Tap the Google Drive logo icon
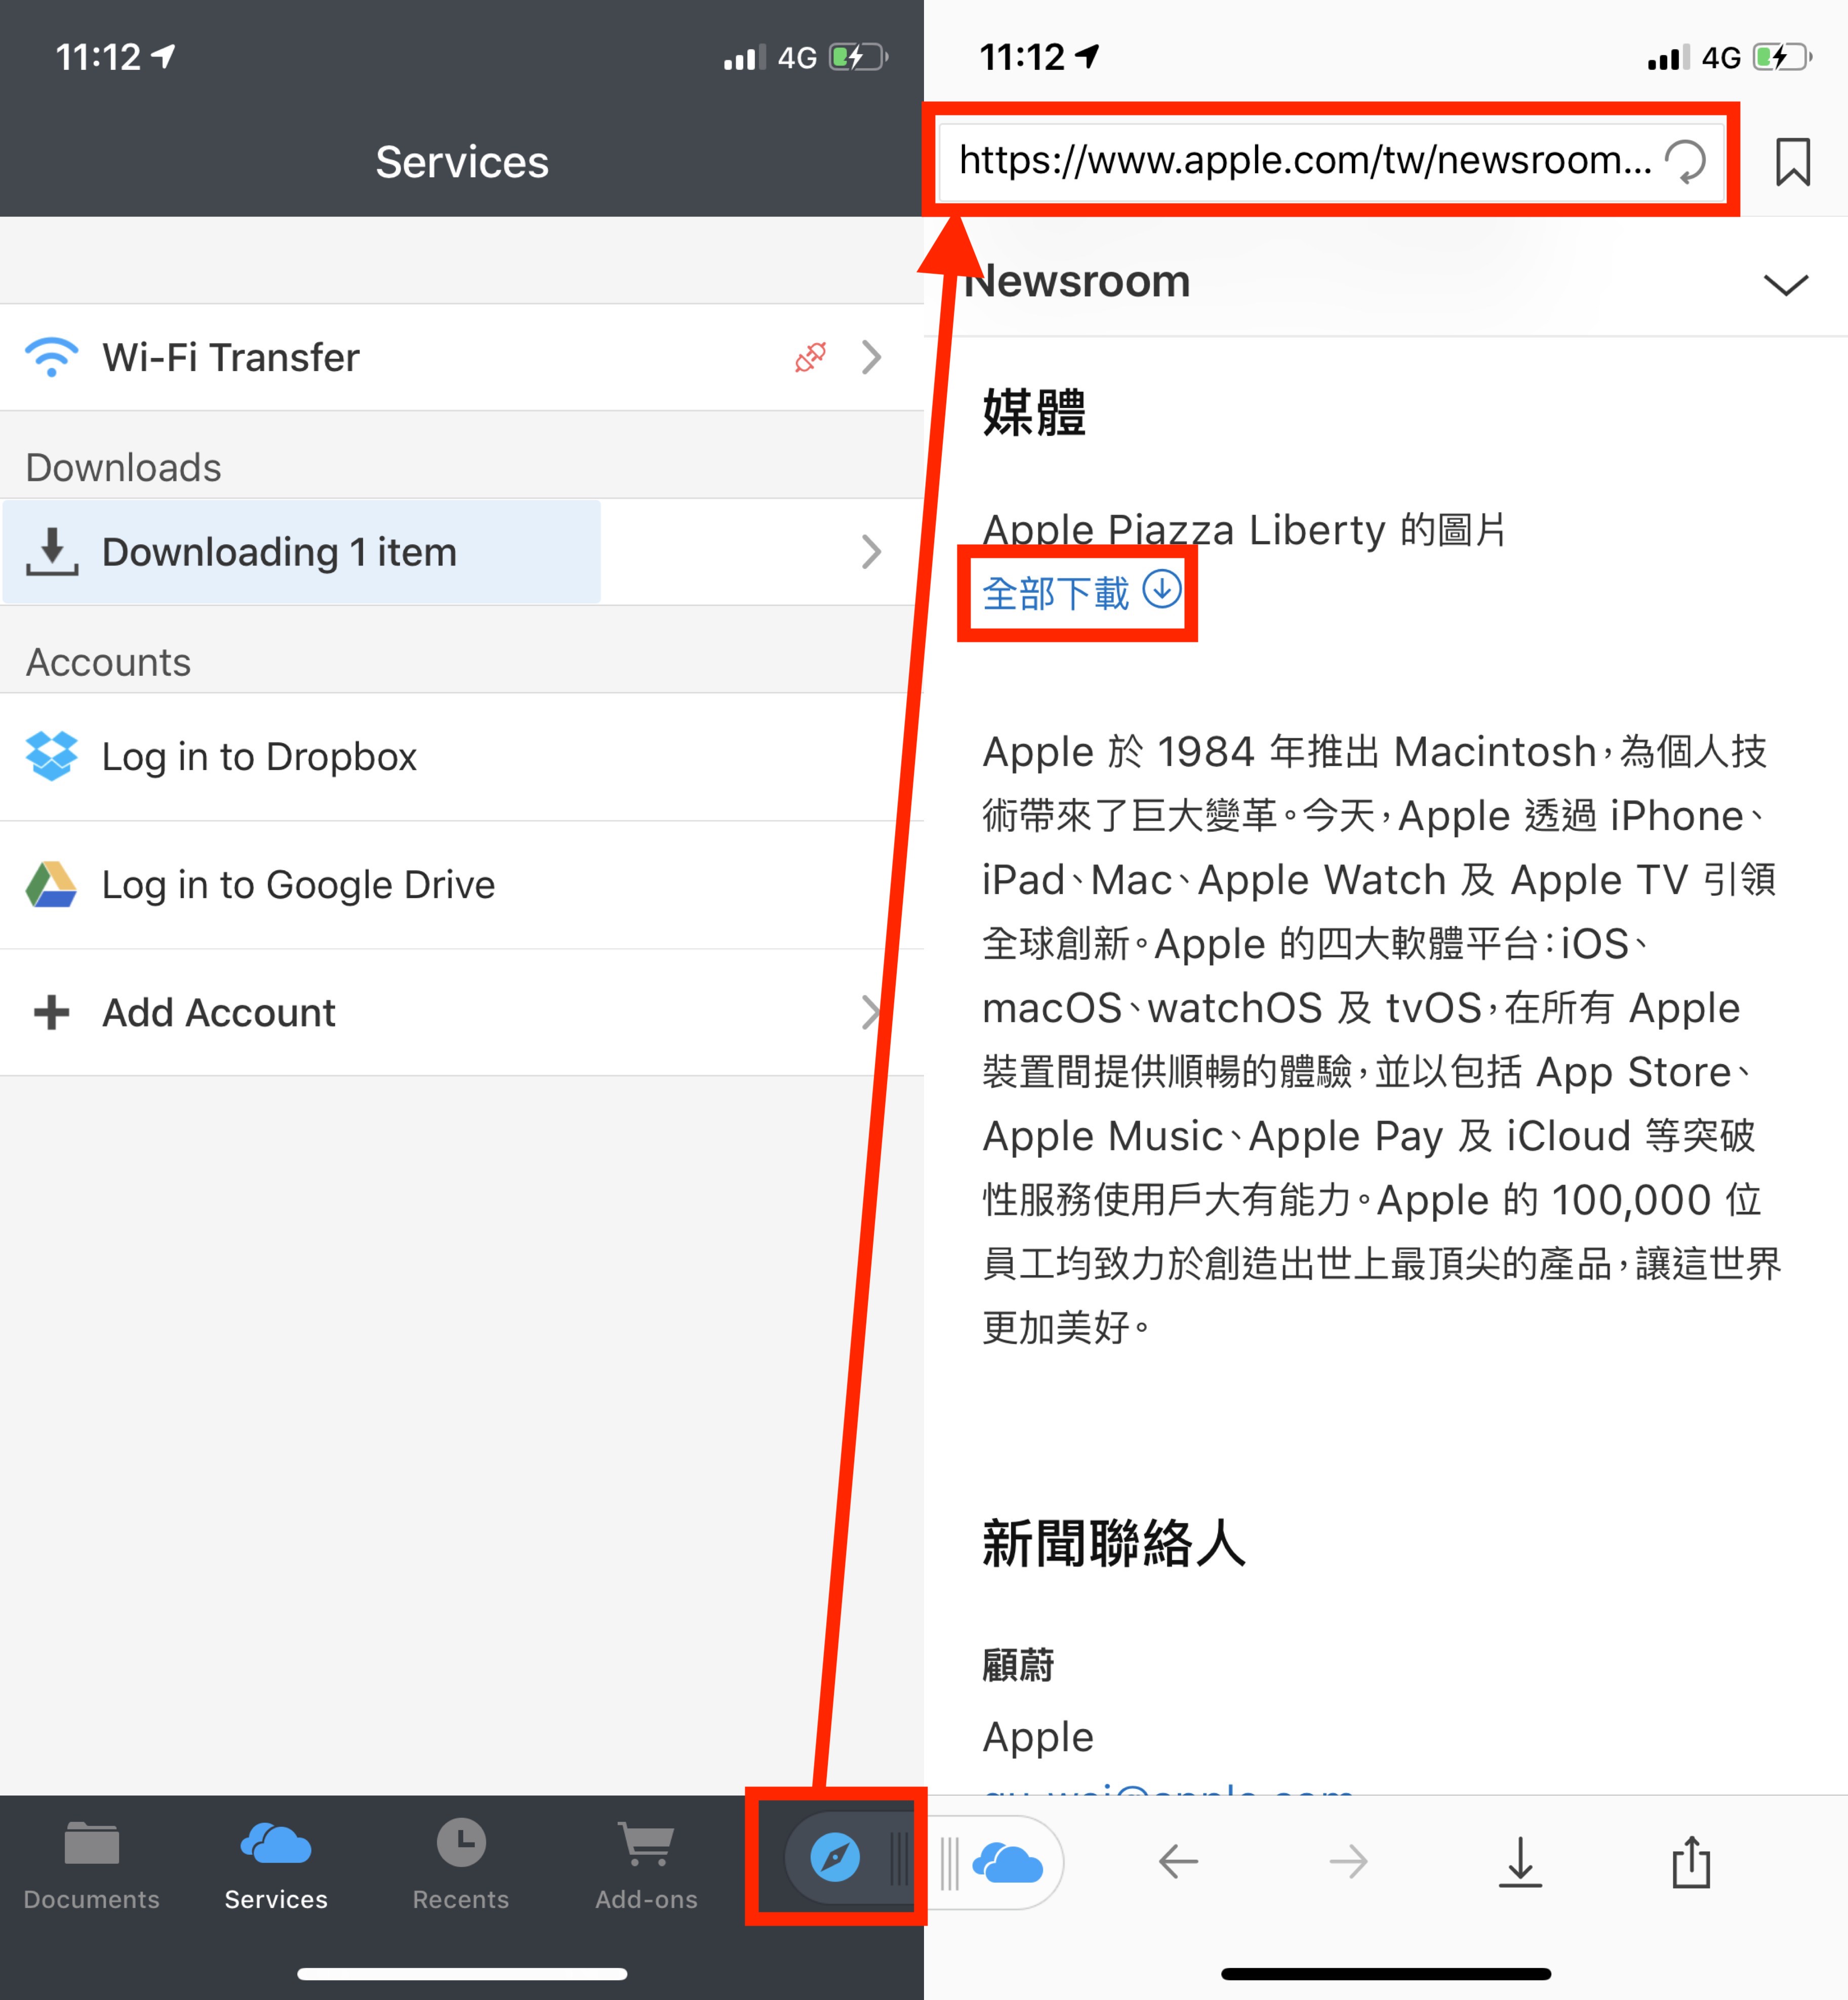The image size is (1848, 2000). (52, 885)
